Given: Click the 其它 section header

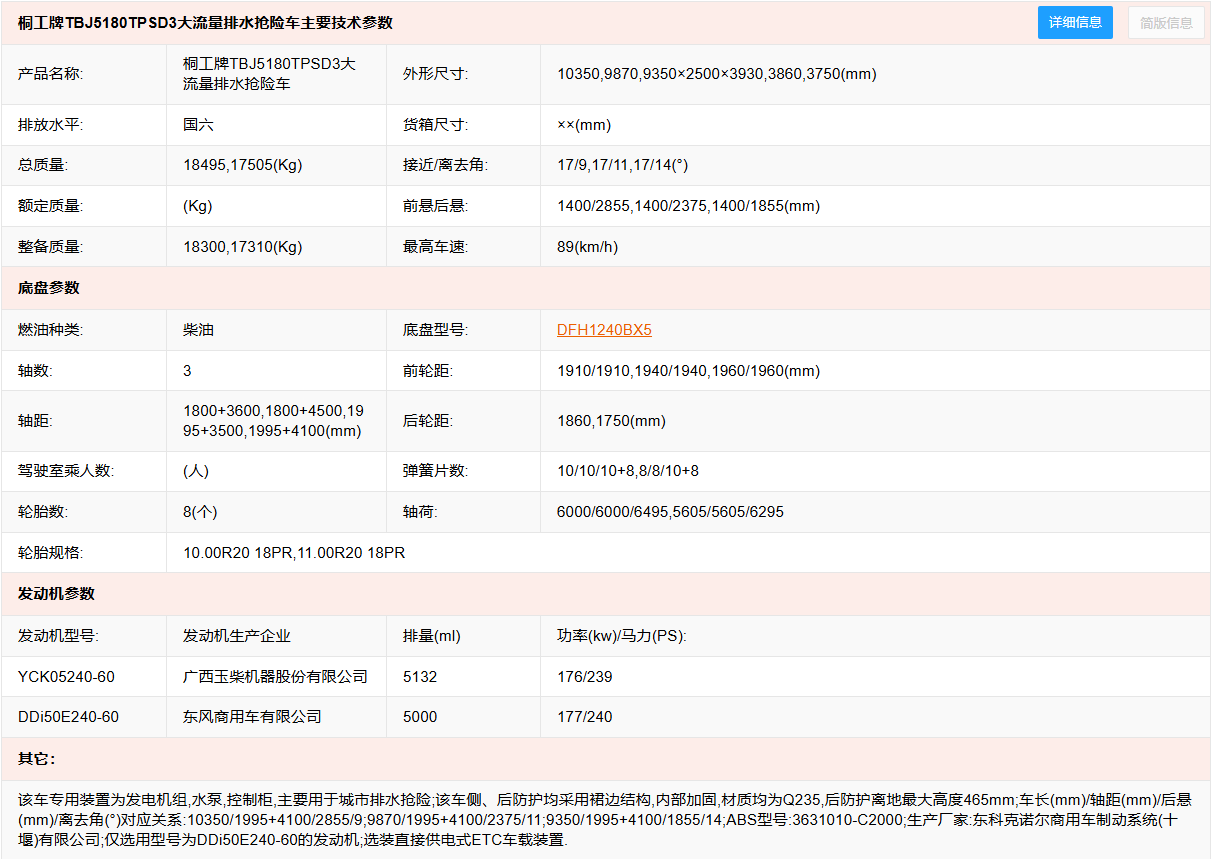Looking at the screenshot, I should pyautogui.click(x=36, y=759).
